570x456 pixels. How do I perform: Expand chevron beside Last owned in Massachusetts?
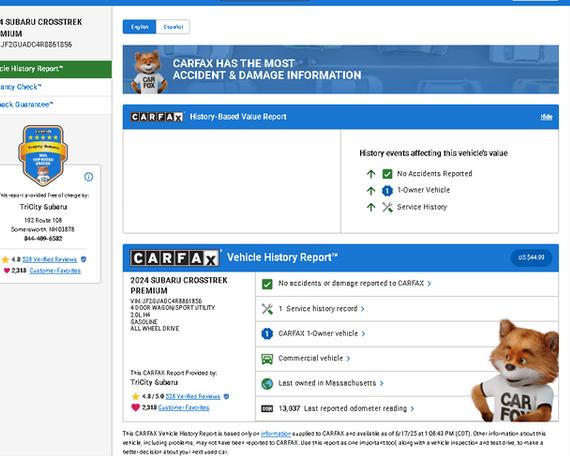click(381, 383)
